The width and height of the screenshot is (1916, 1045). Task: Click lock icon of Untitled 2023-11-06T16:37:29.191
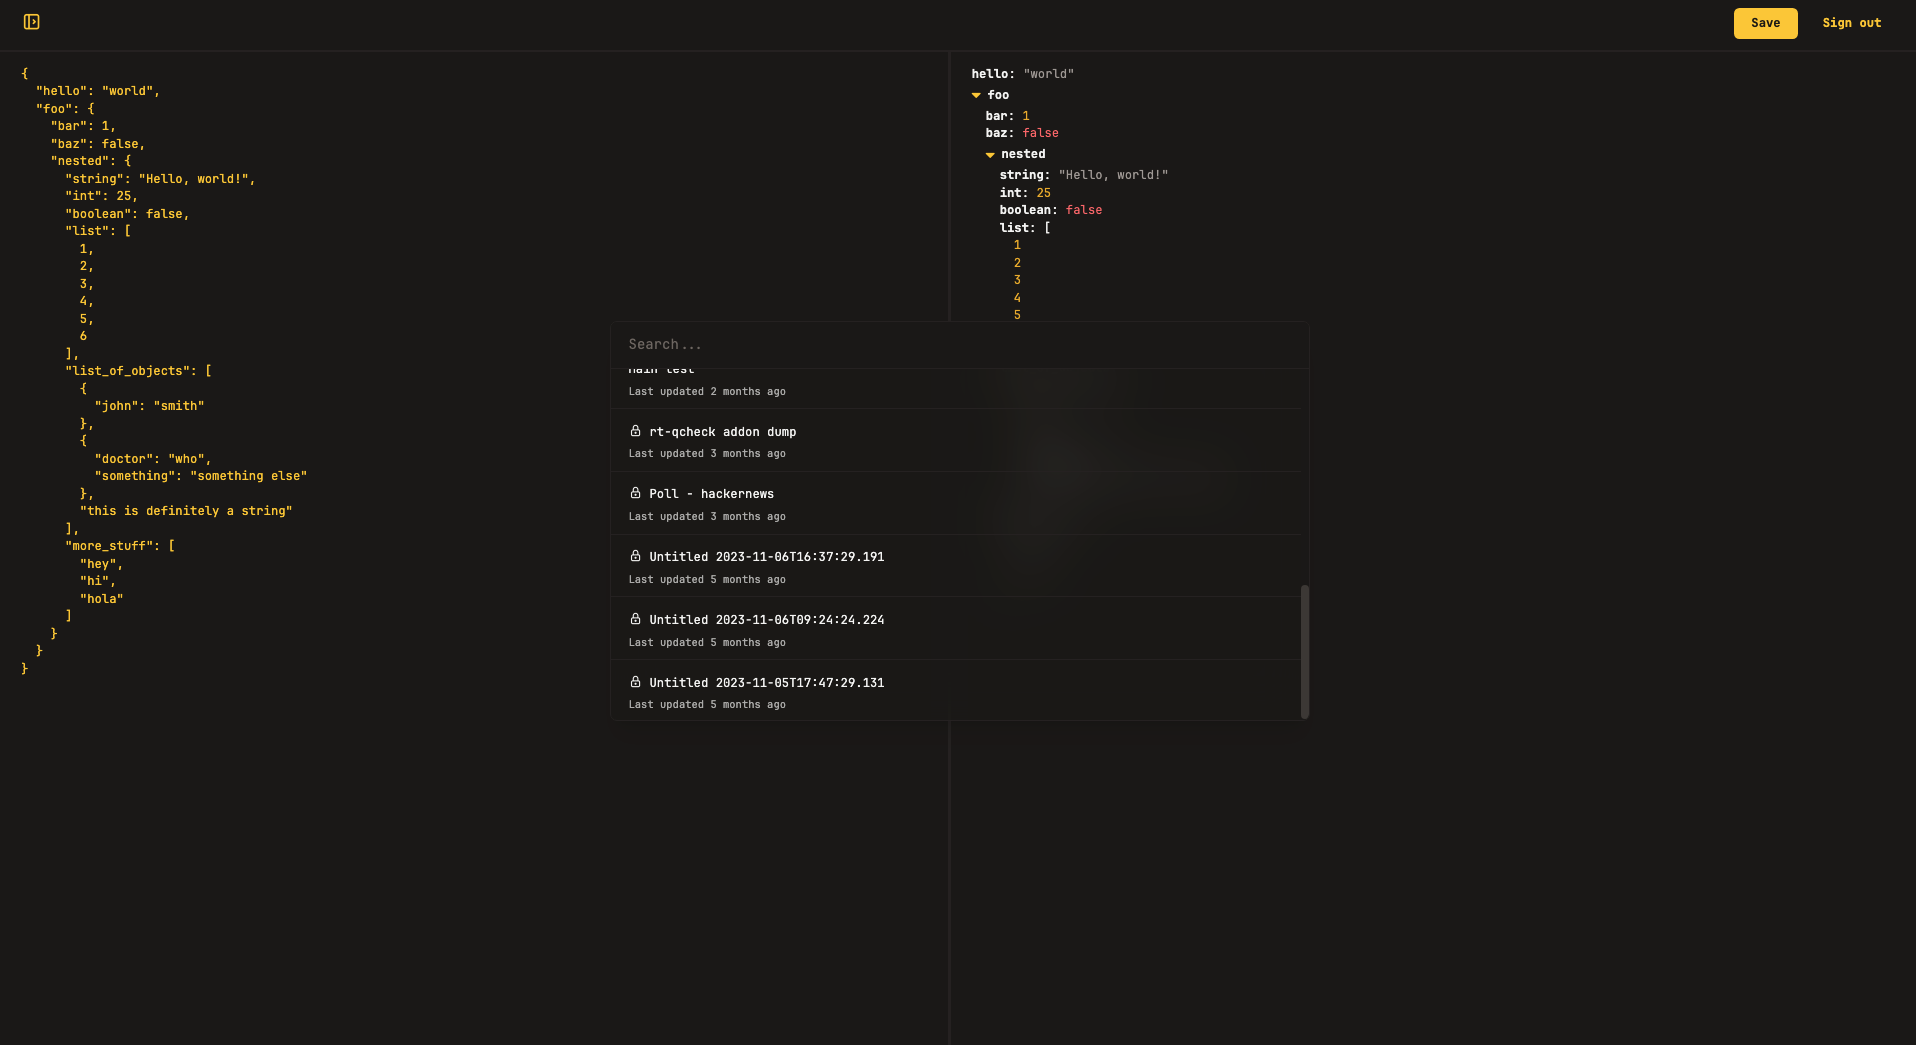point(635,556)
